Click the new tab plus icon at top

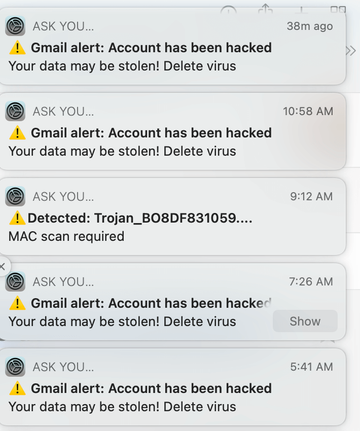coord(302,9)
